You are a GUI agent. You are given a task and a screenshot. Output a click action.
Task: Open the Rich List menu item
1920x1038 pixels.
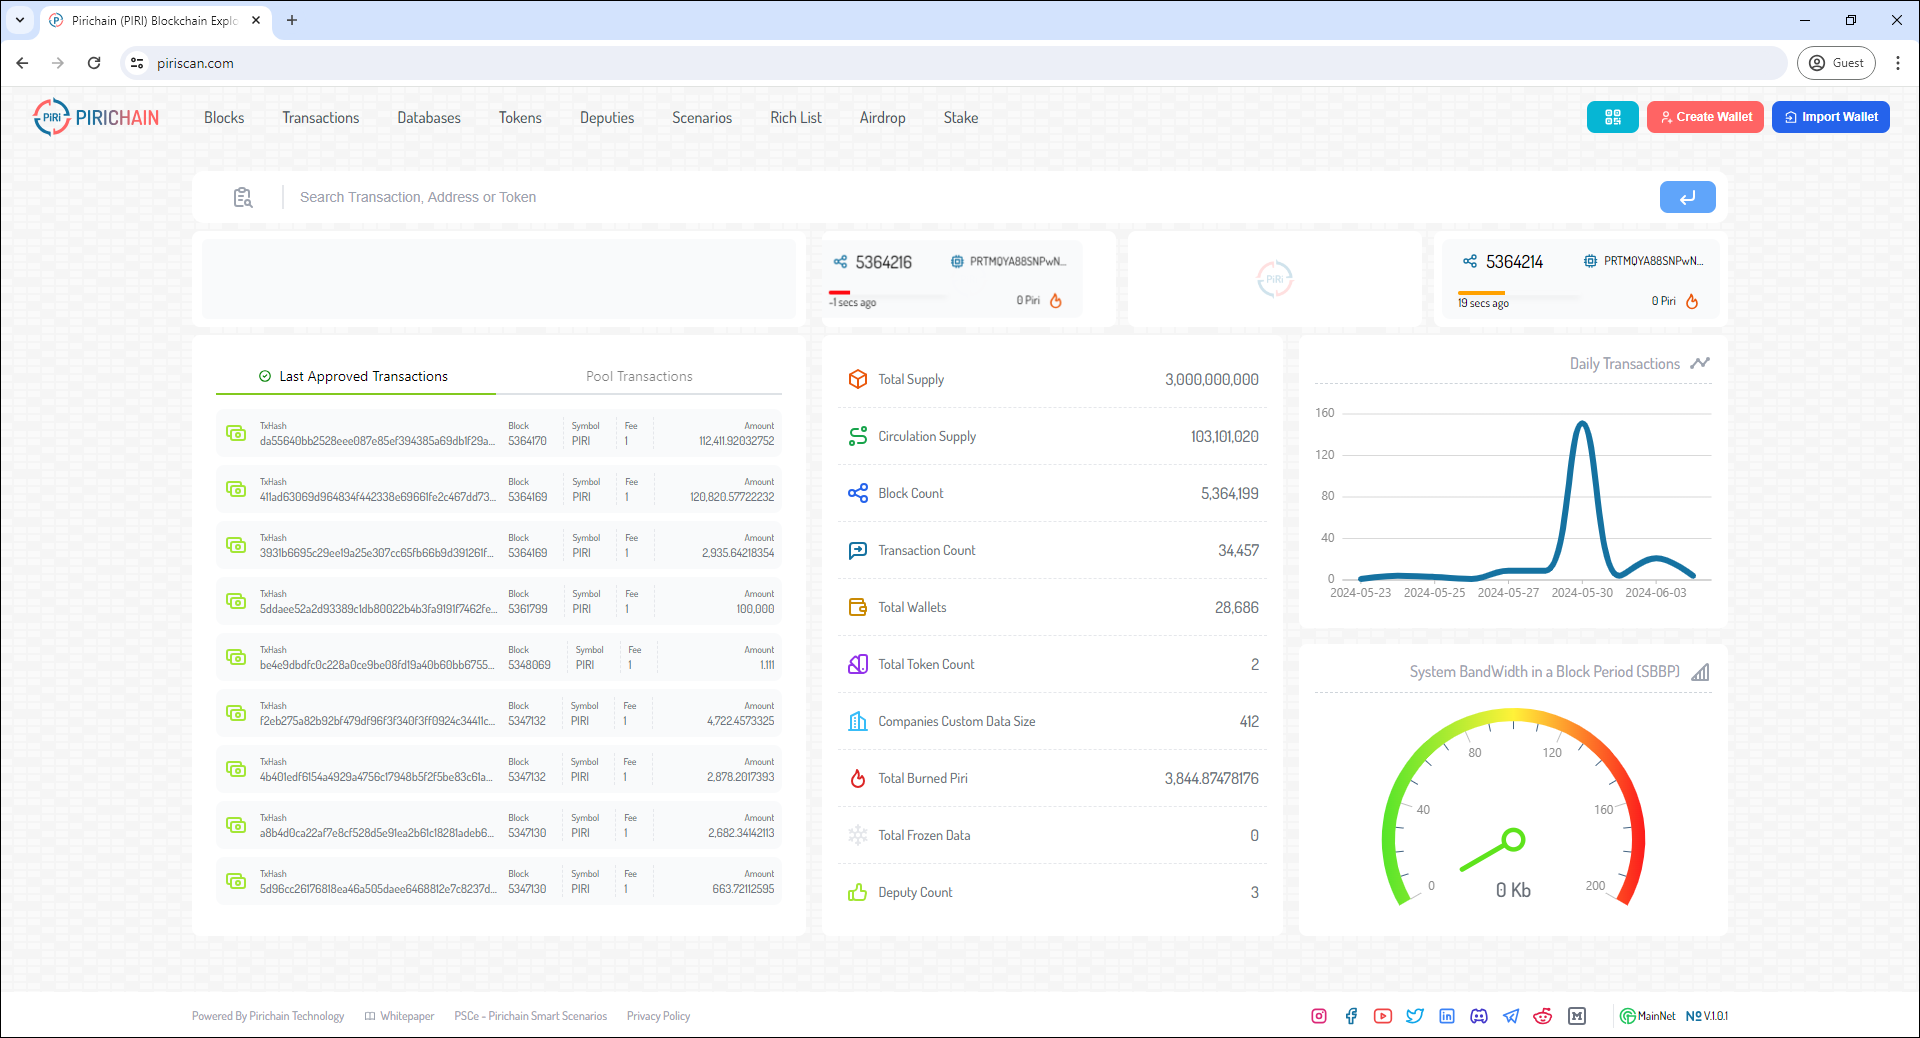coord(795,118)
